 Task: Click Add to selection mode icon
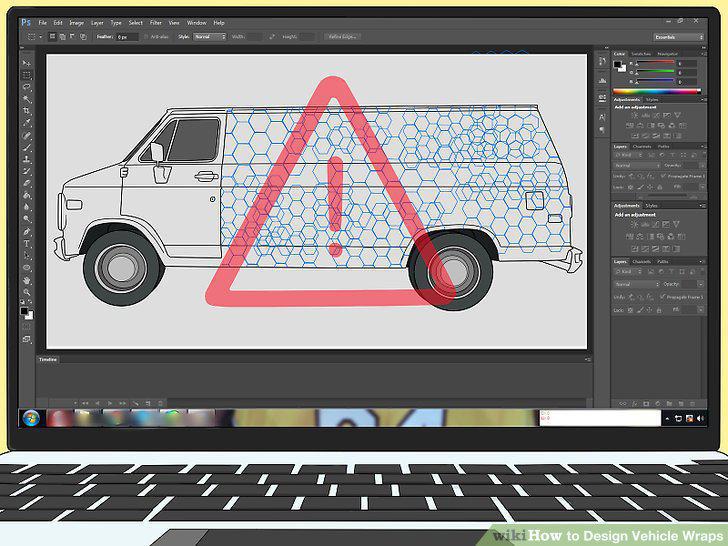point(63,36)
